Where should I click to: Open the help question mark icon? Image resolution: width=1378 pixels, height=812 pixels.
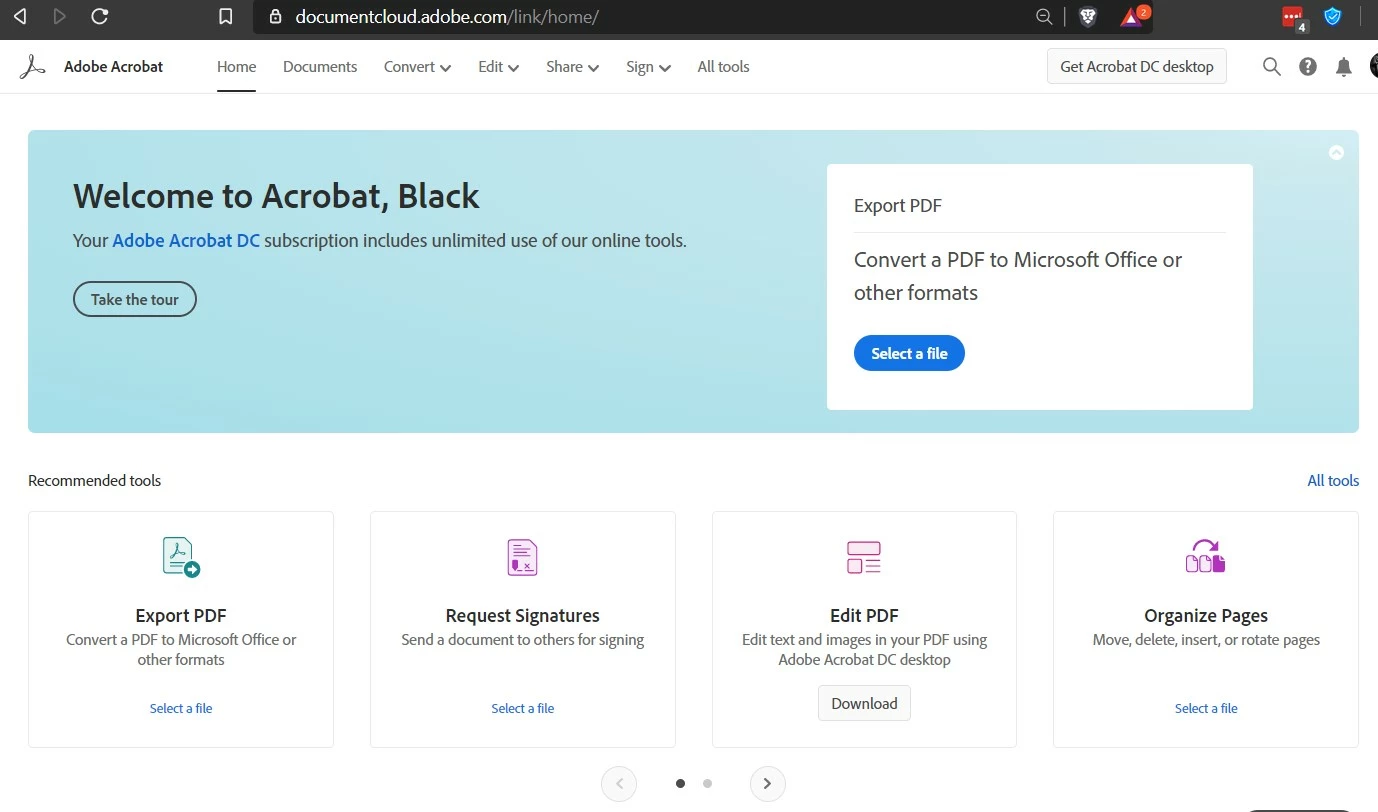[x=1308, y=67]
